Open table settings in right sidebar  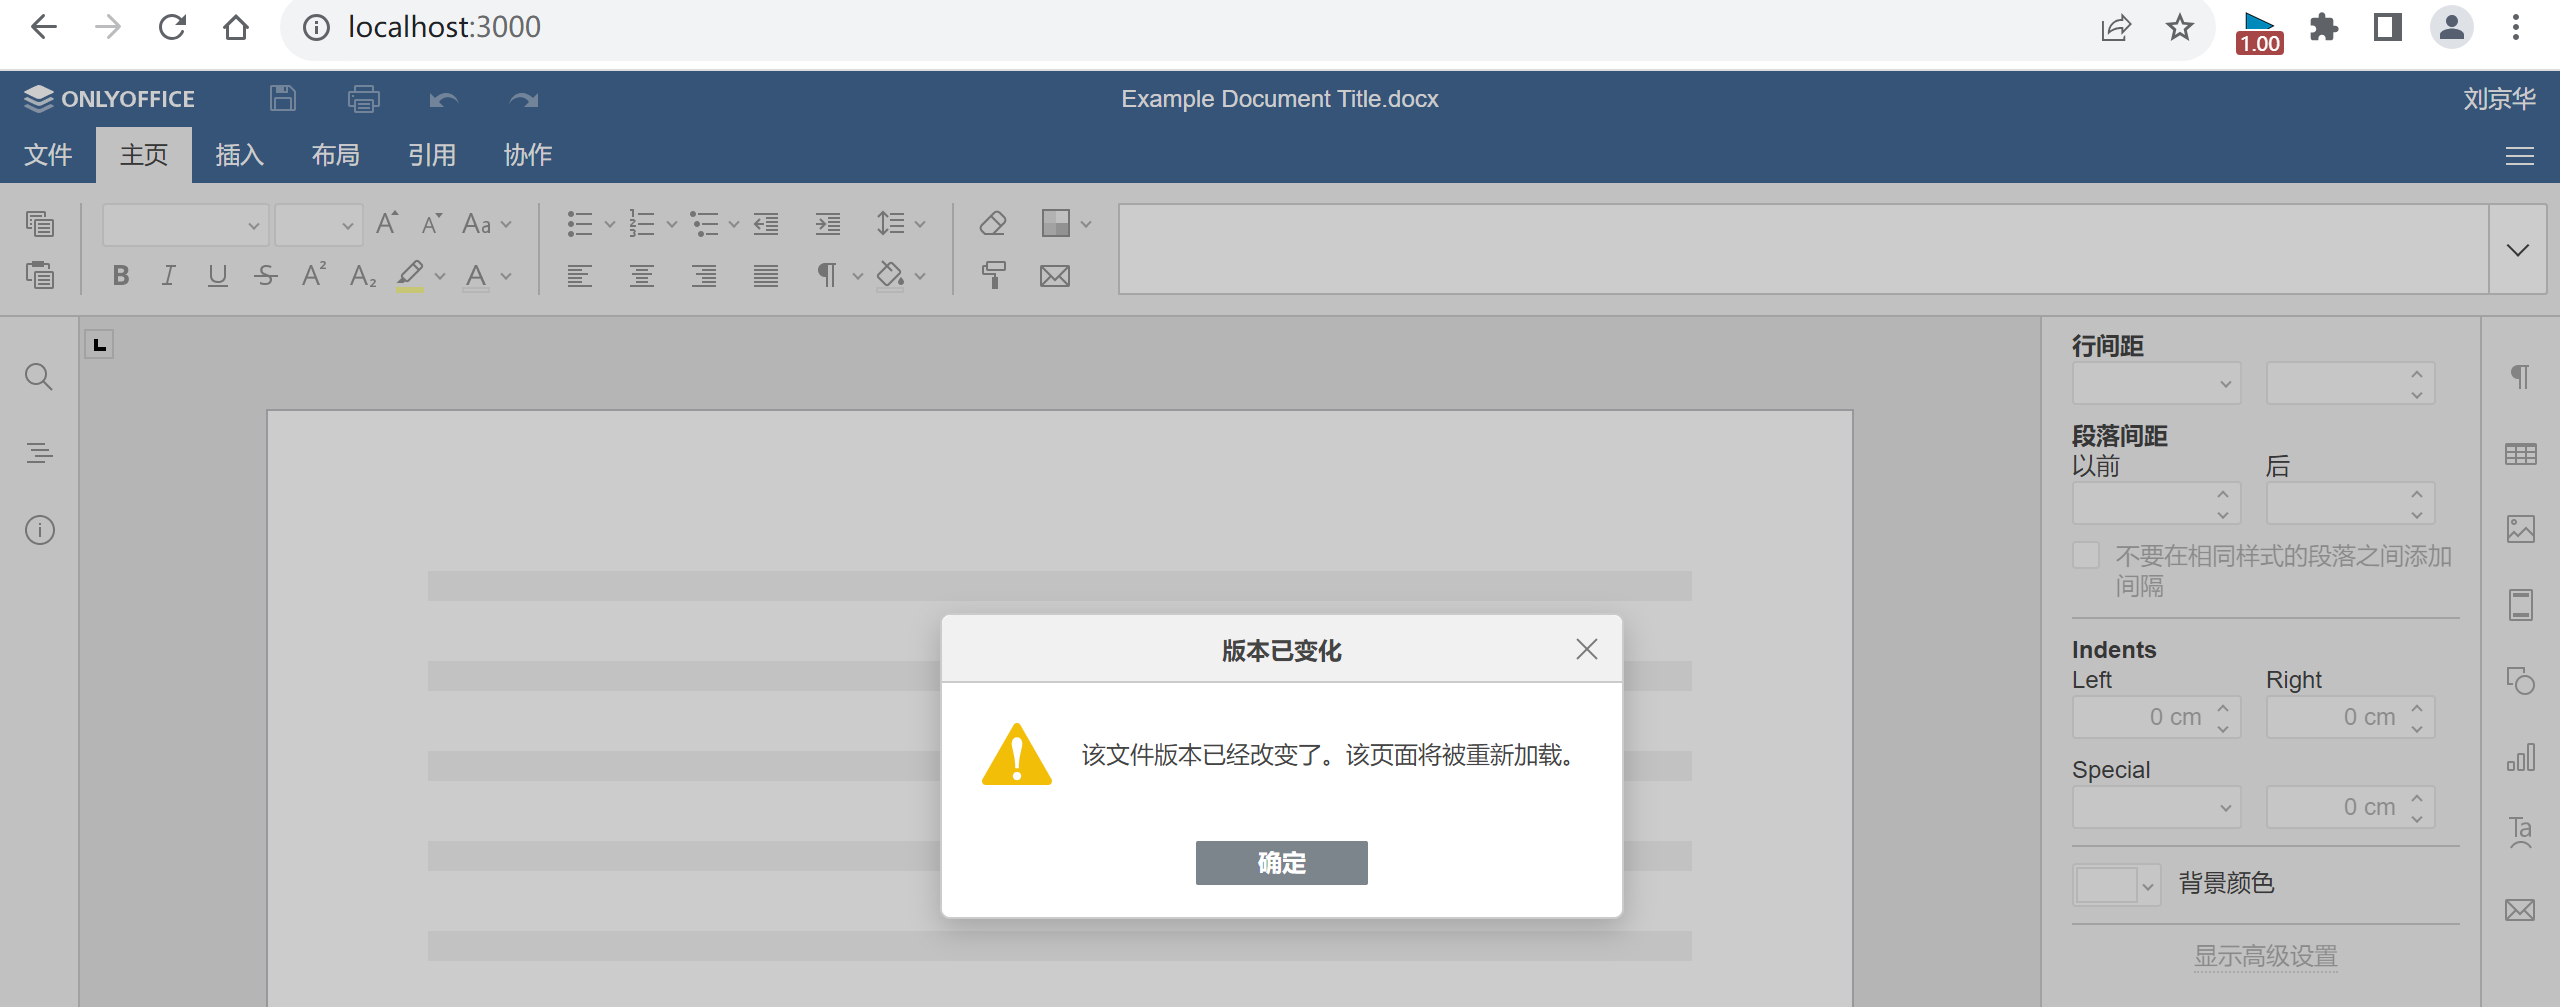(2520, 454)
